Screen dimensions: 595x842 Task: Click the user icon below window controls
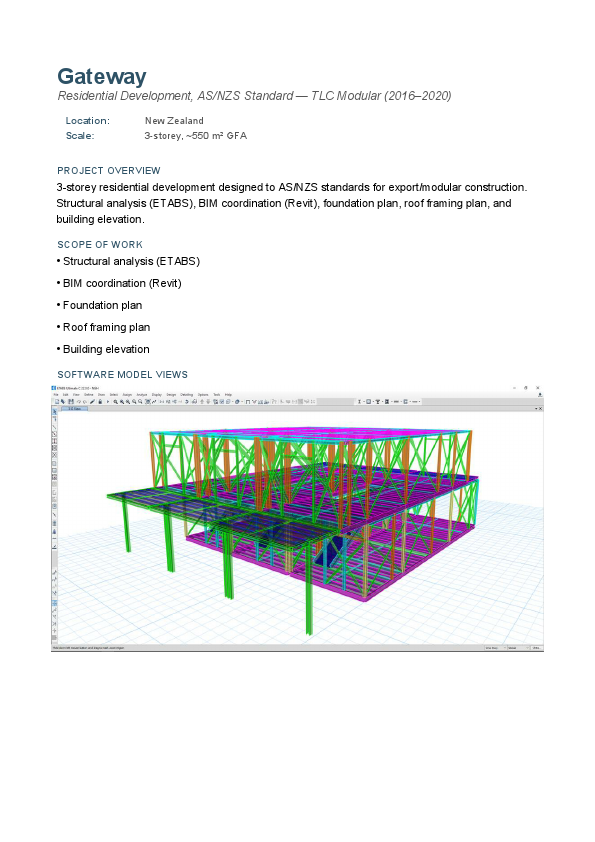540,395
